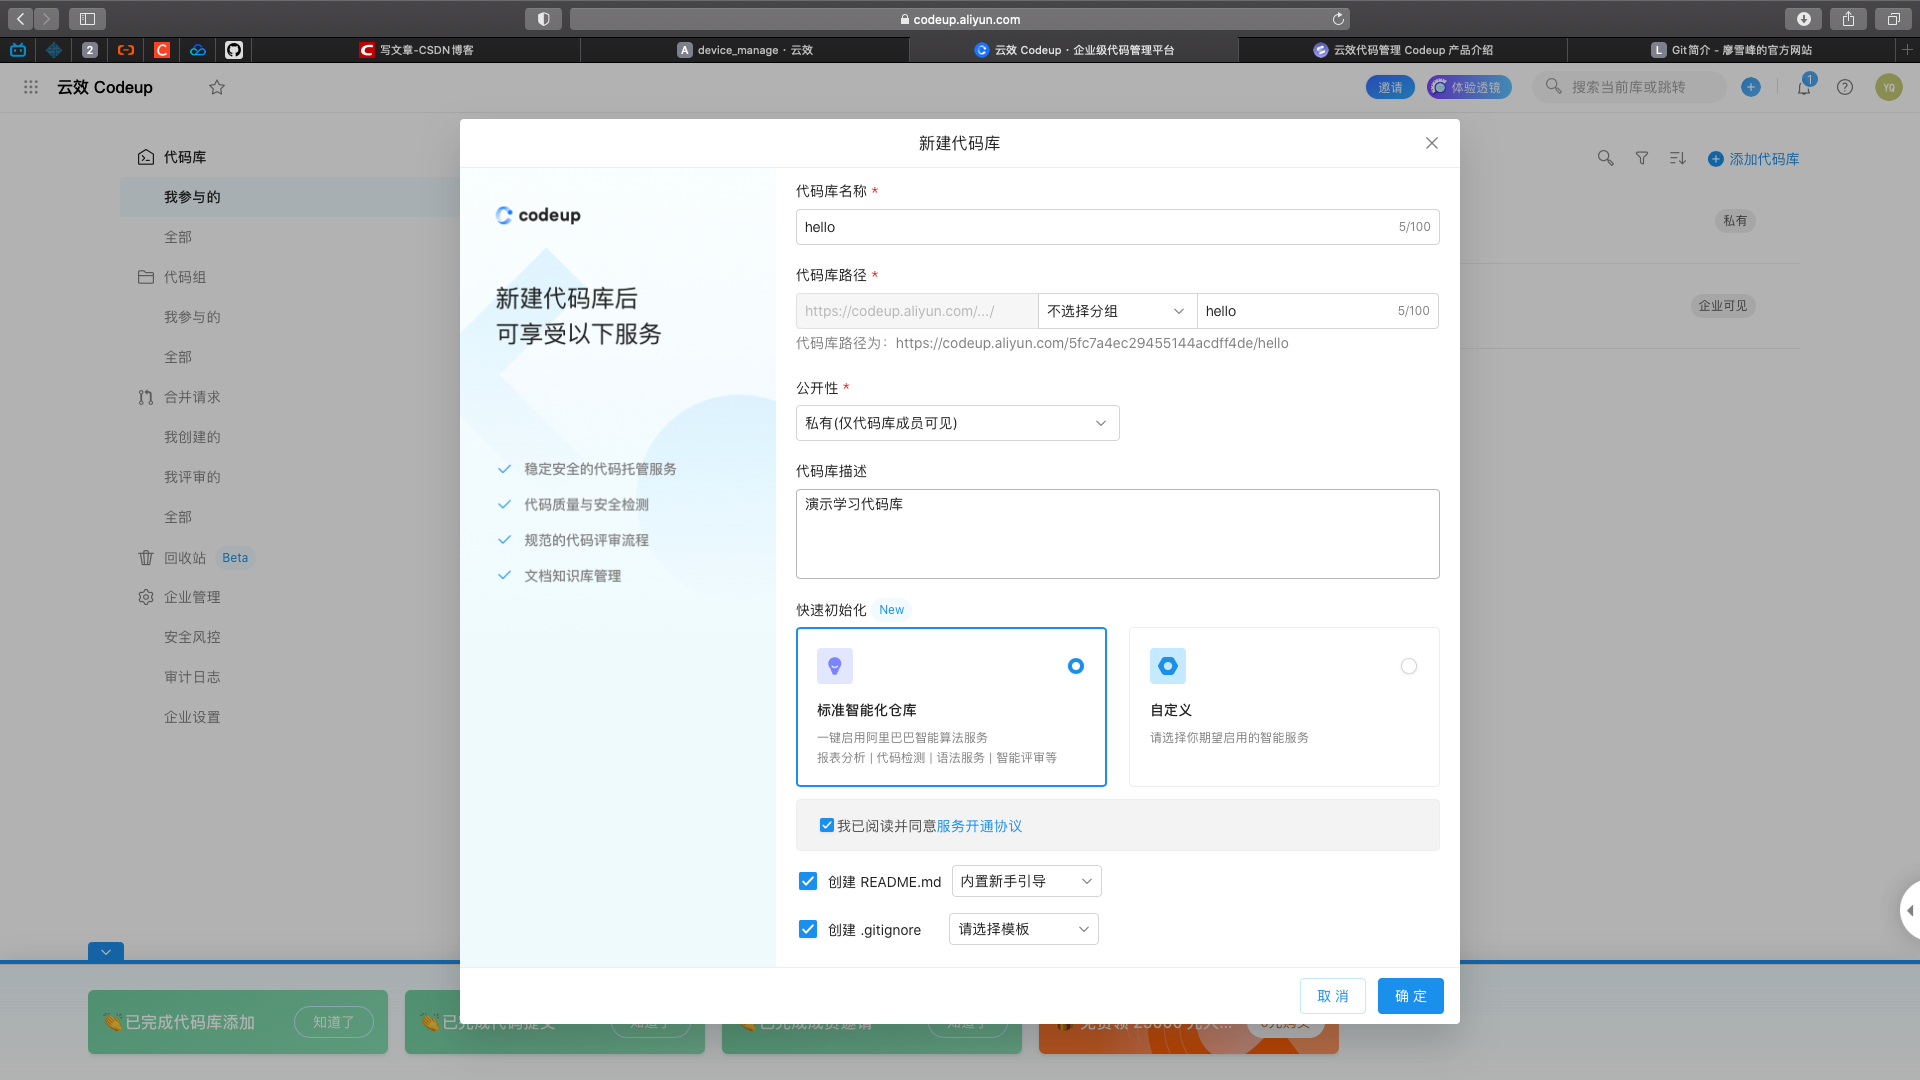Select the 自定义 initialization radio option
Viewport: 1920px width, 1080px height.
point(1408,666)
